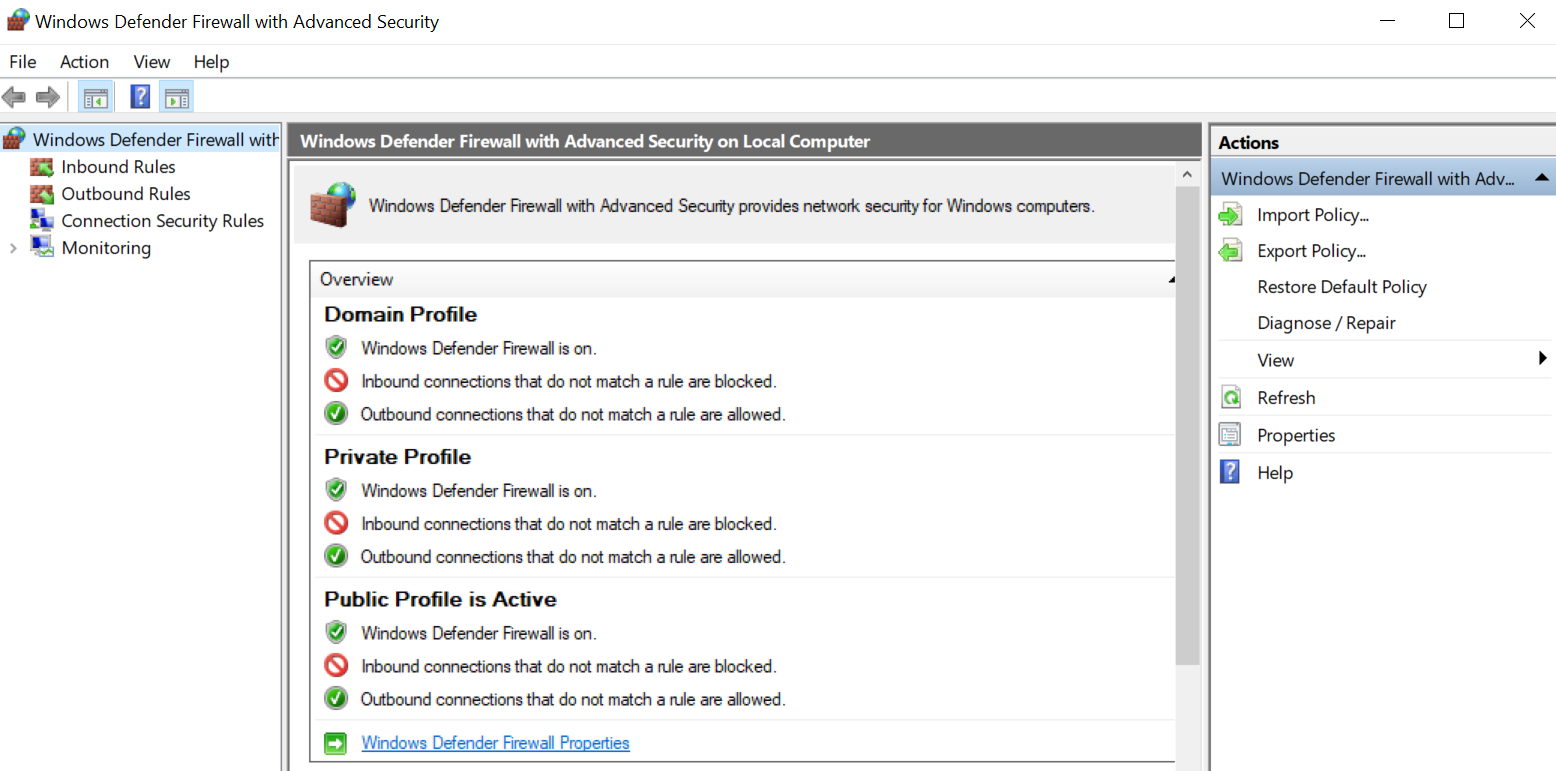Collapse the Overview section
Image resolution: width=1556 pixels, height=771 pixels.
1171,280
